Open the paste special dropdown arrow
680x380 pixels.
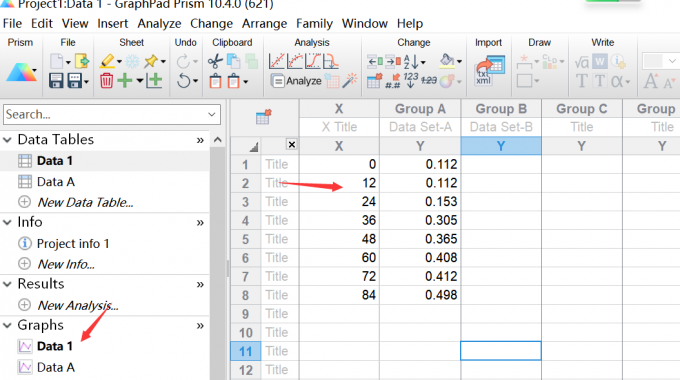[x=245, y=82]
